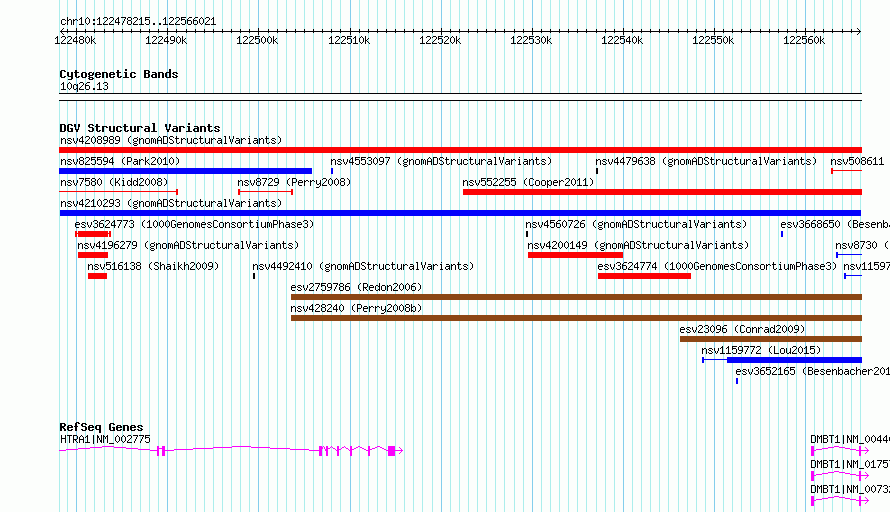
Task: Open nsv1159772 (Lou2015) variant label
Action: click(x=761, y=350)
